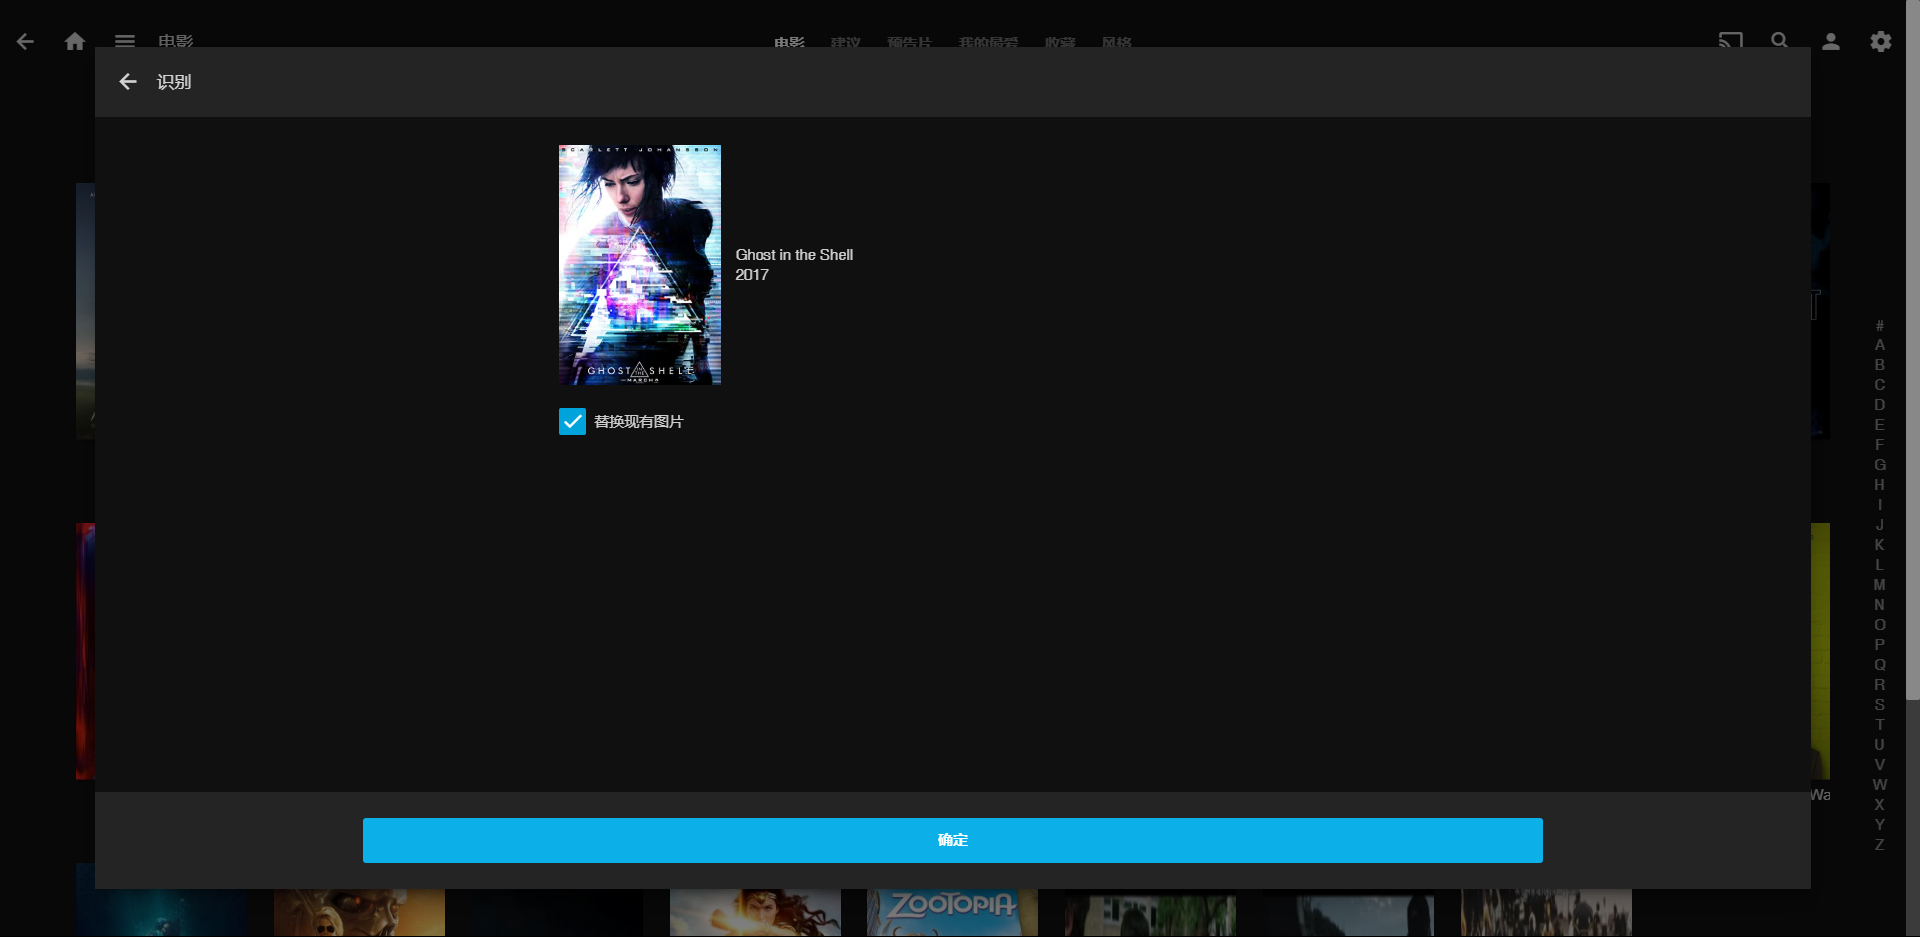Uncheck the 替换现有图片 checkbox
This screenshot has height=937, width=1920.
[572, 422]
